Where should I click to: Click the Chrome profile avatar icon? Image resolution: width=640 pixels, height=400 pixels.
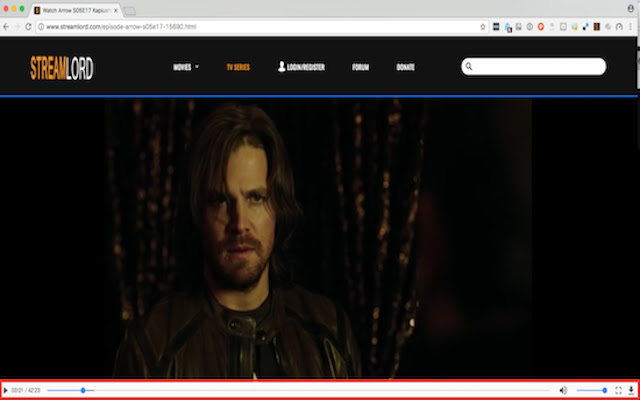(631, 9)
